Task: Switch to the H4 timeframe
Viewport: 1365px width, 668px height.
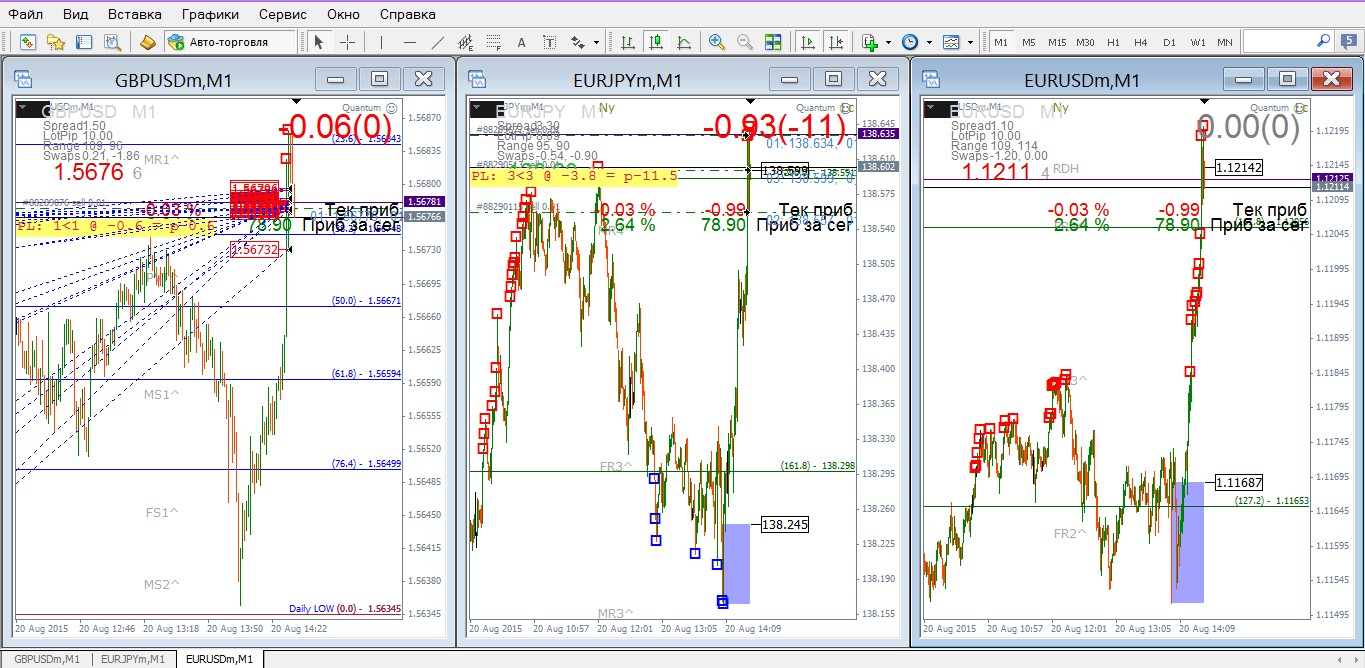Action: pos(1141,42)
